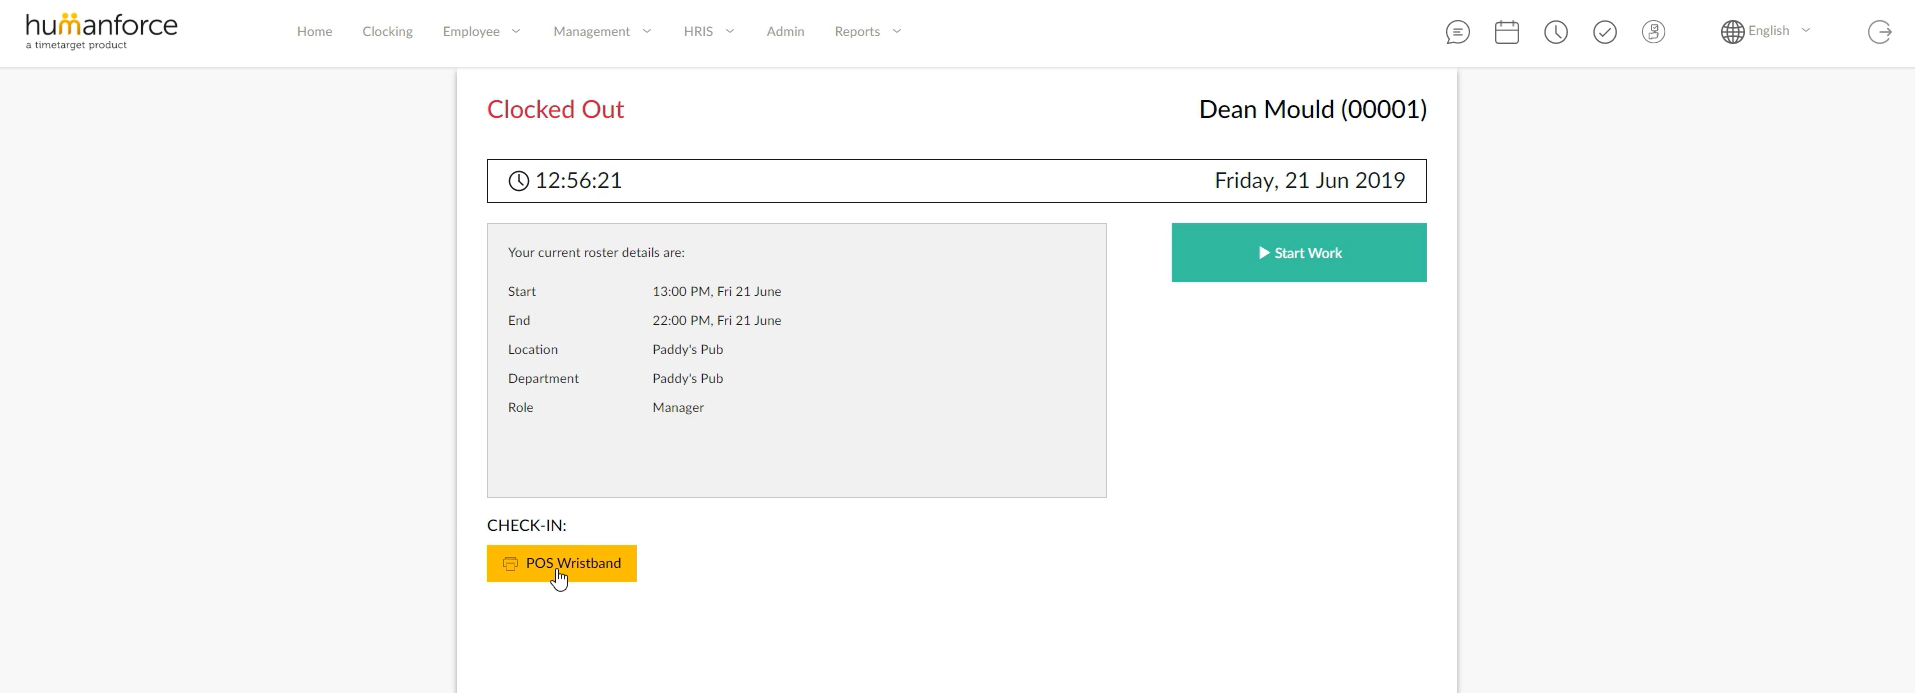
Task: Open the Management menu label
Action: pos(591,31)
